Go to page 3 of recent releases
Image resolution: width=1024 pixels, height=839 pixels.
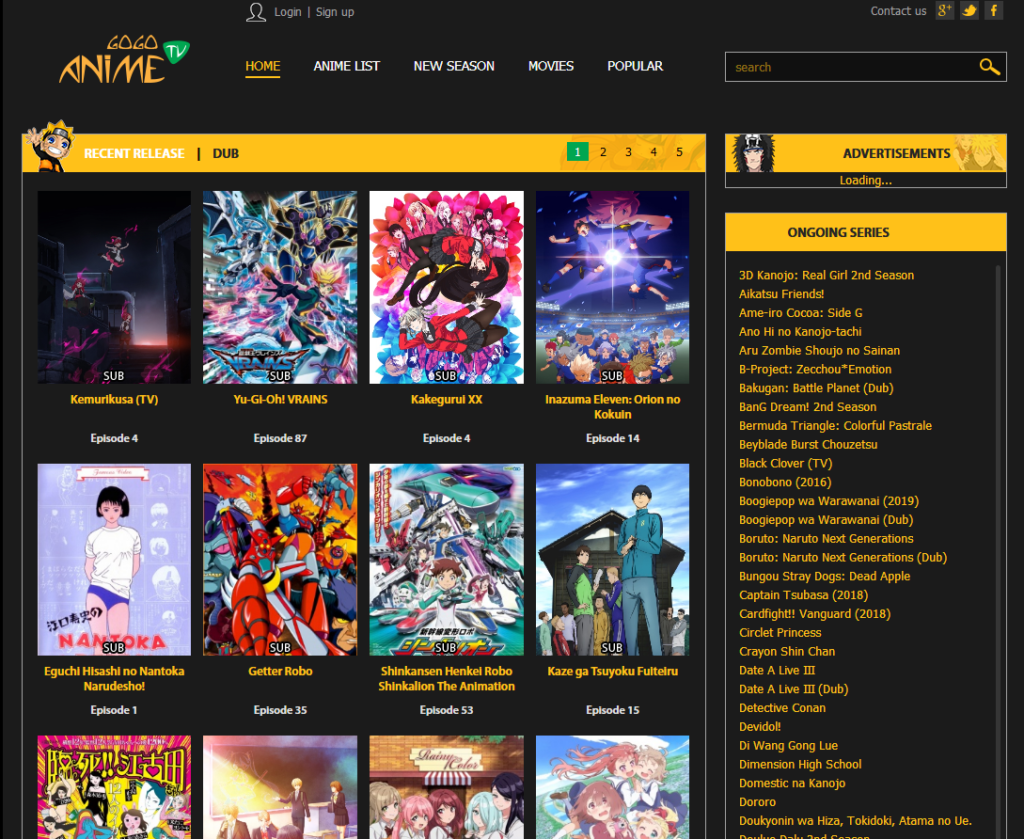point(628,151)
